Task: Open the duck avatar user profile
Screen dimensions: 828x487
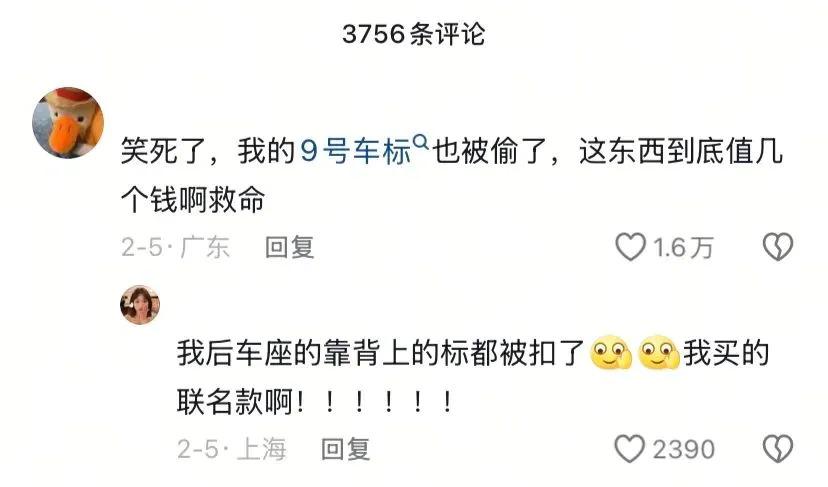Action: [68, 123]
